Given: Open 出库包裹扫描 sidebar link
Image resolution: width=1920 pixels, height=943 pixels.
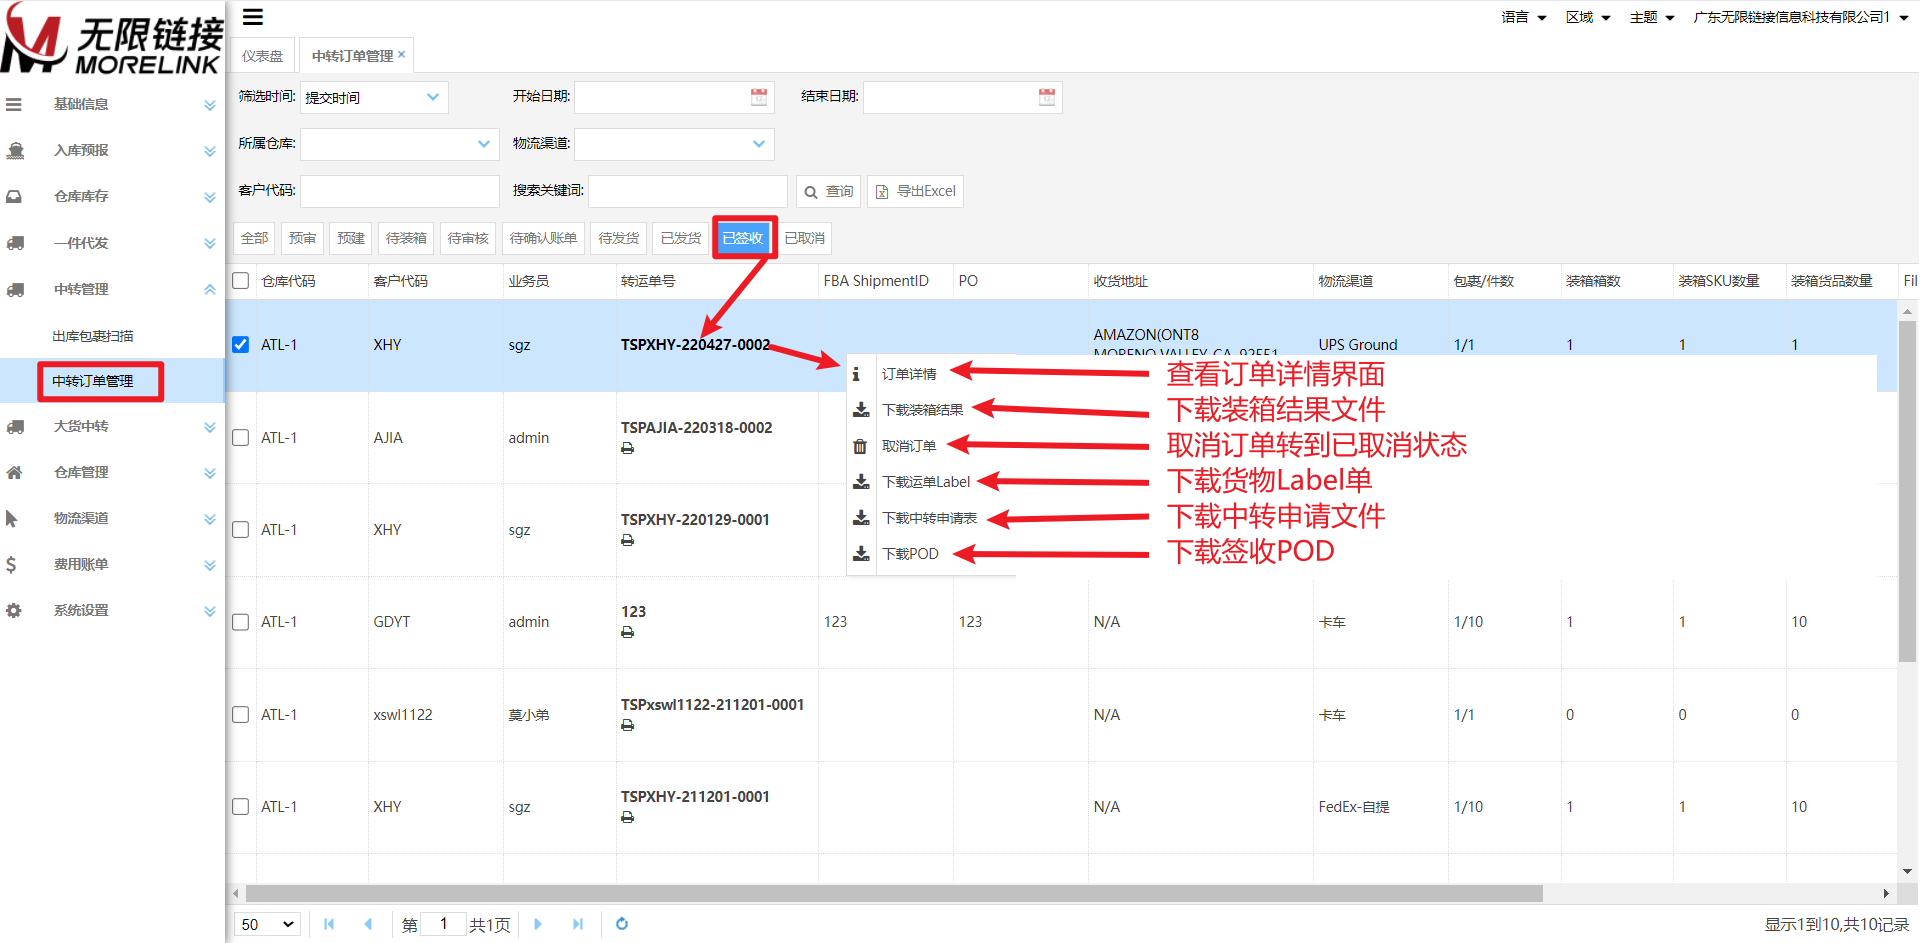Looking at the screenshot, I should pos(93,336).
